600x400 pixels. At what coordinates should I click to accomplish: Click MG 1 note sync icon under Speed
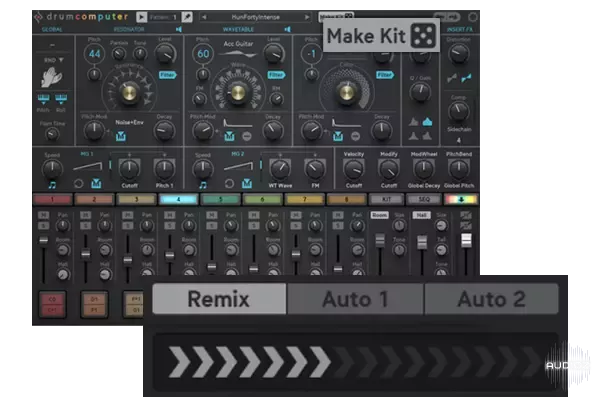[x=52, y=185]
